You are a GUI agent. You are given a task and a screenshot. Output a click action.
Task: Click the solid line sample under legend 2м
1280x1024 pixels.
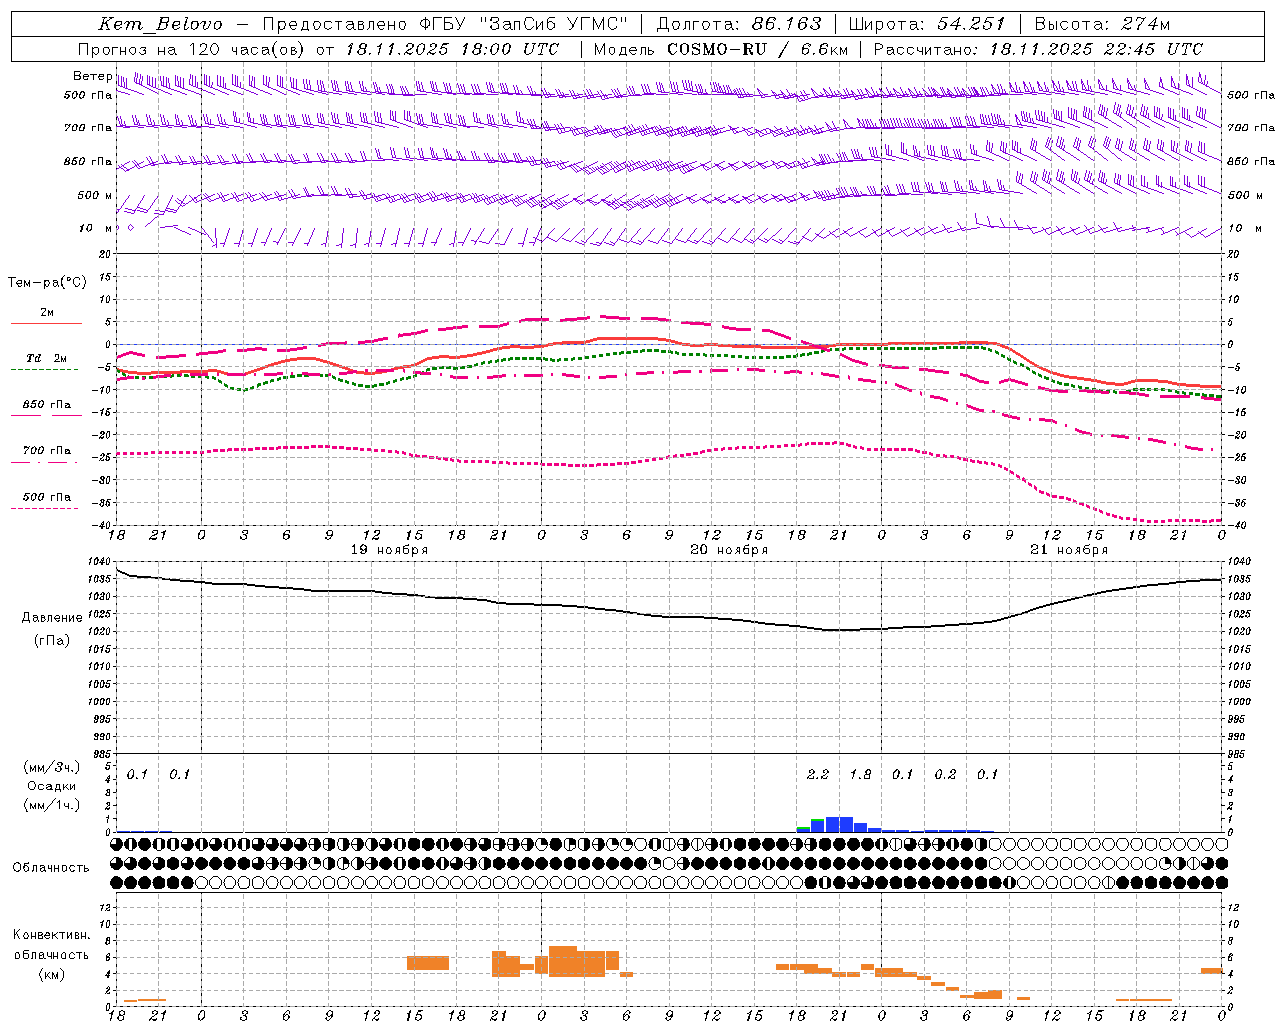click(46, 324)
